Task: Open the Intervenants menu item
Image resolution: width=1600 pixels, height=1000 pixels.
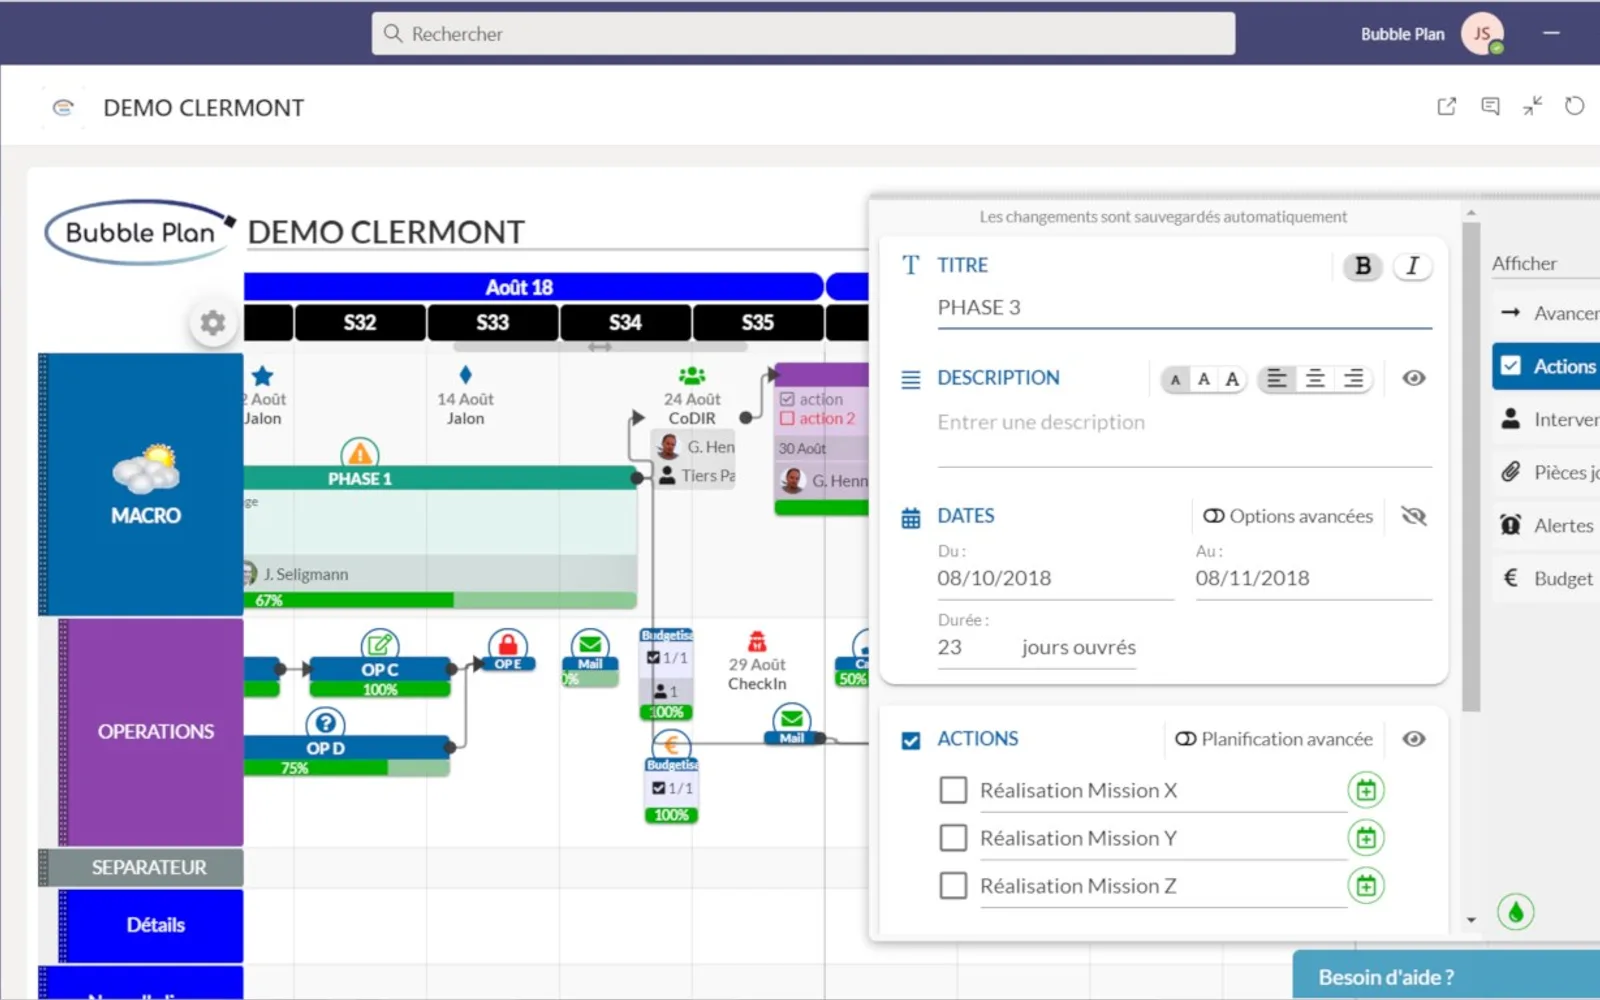Action: tap(1546, 419)
